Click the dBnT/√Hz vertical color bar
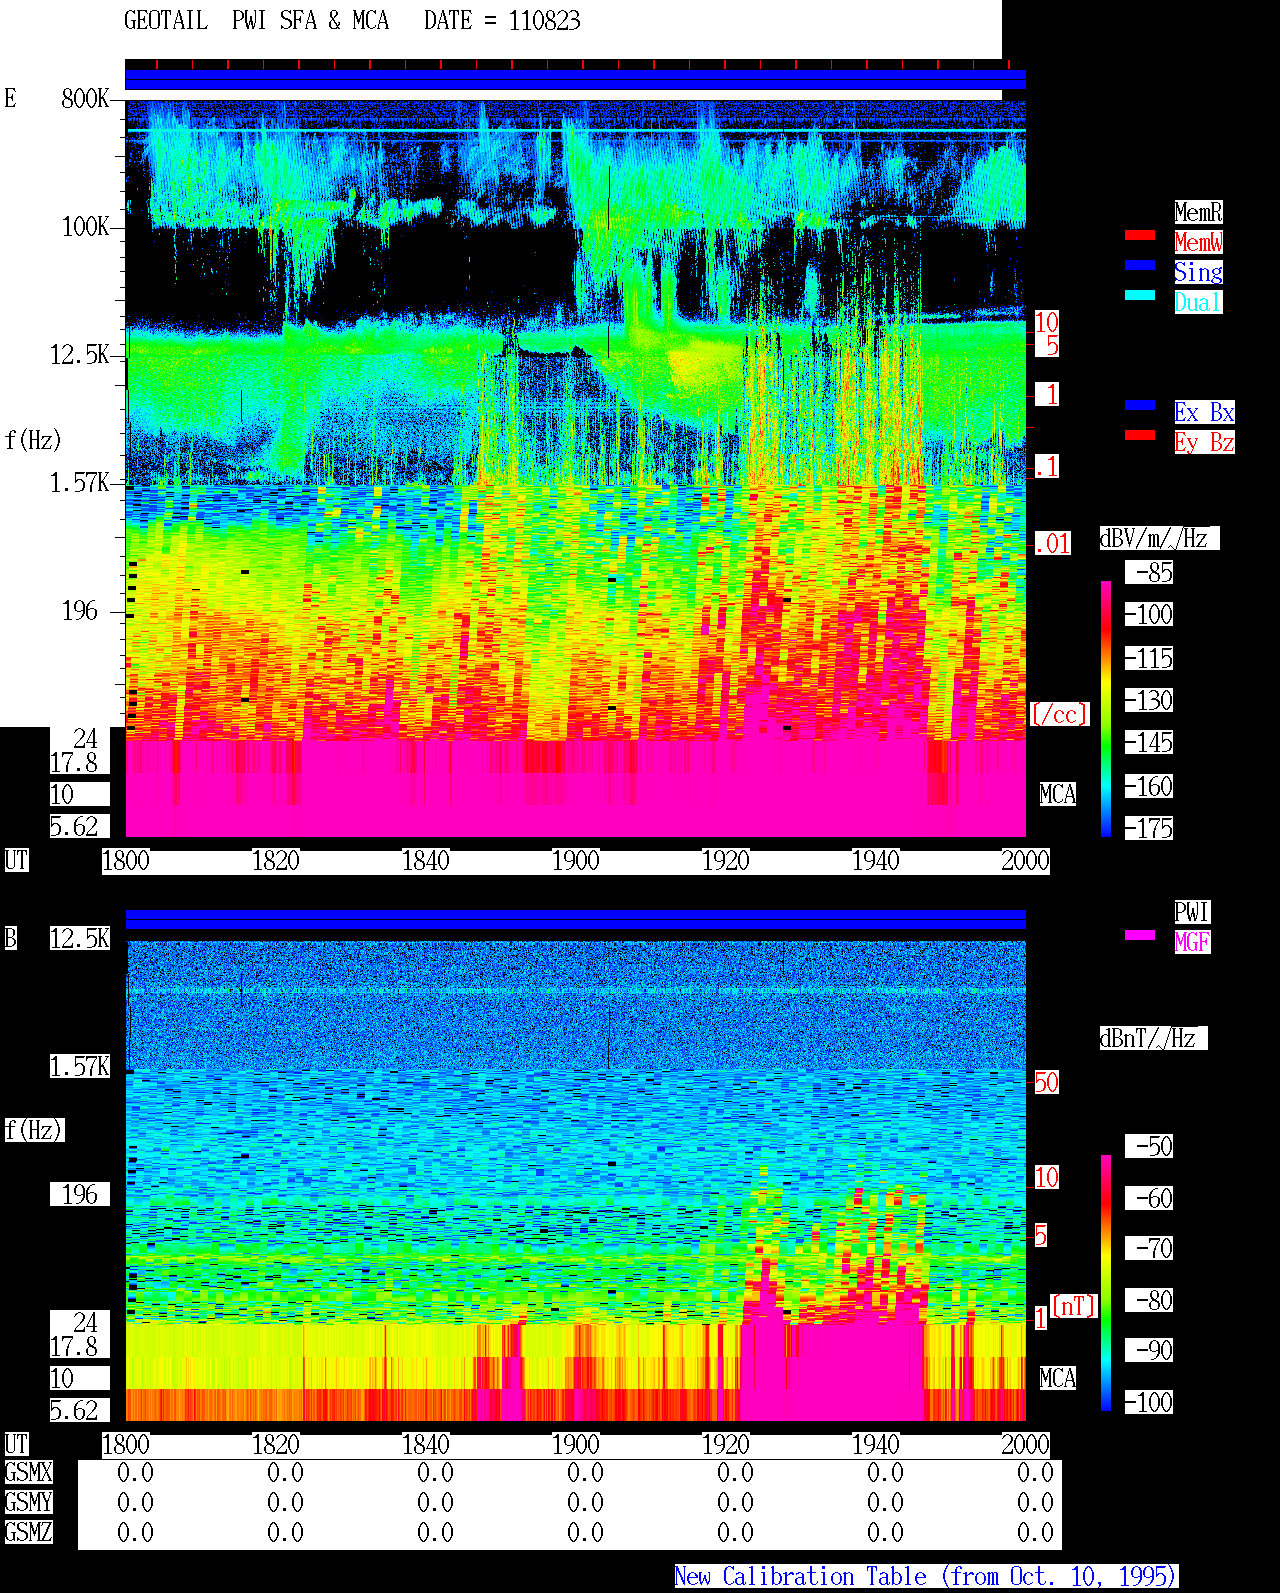The width and height of the screenshot is (1280, 1593). [x=1106, y=1283]
